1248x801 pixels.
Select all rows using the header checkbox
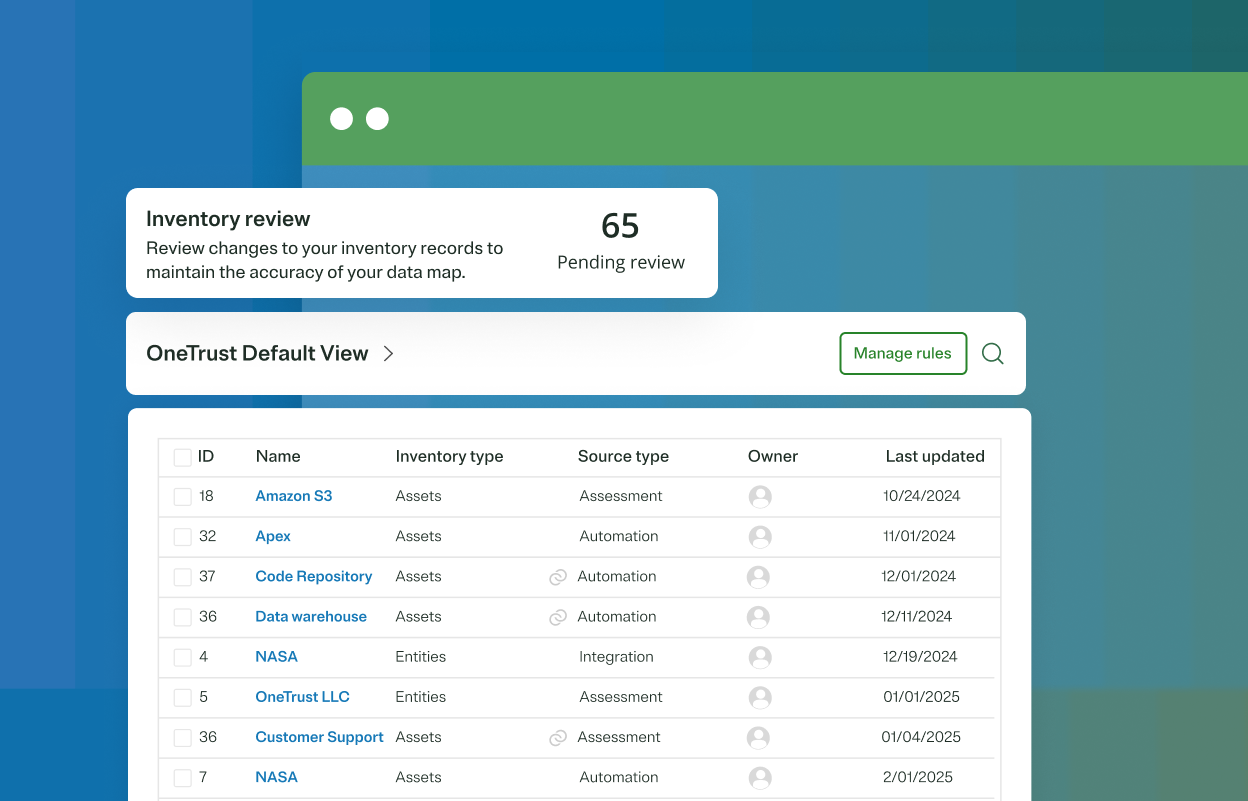(181, 456)
